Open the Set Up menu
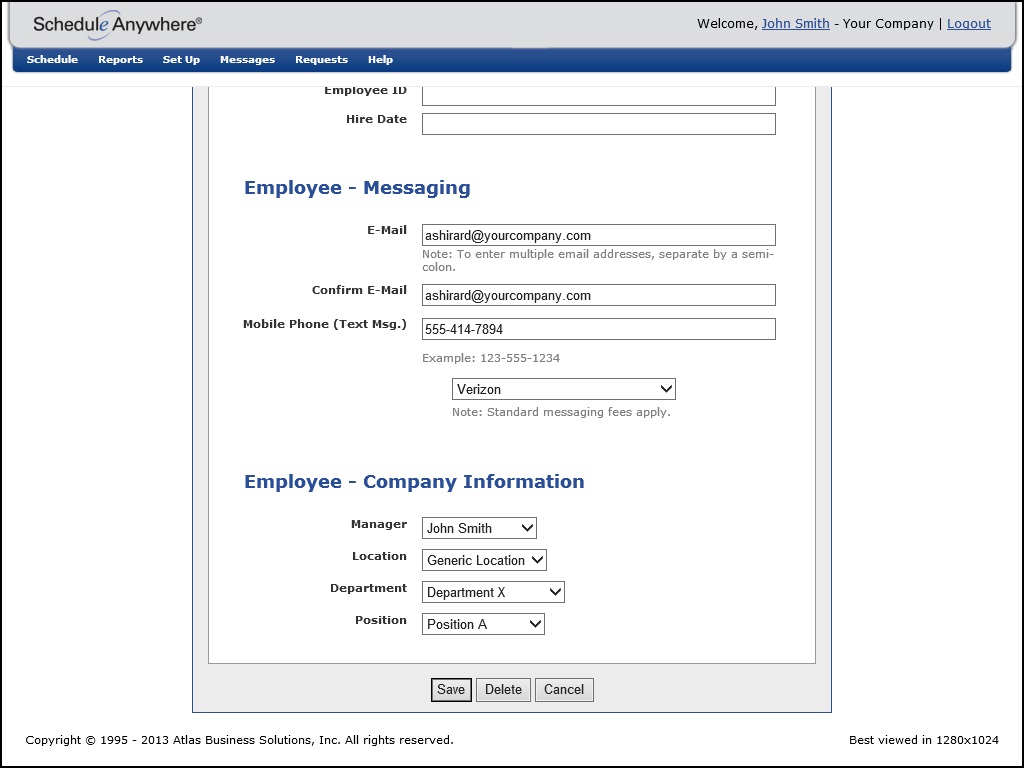 (x=181, y=60)
